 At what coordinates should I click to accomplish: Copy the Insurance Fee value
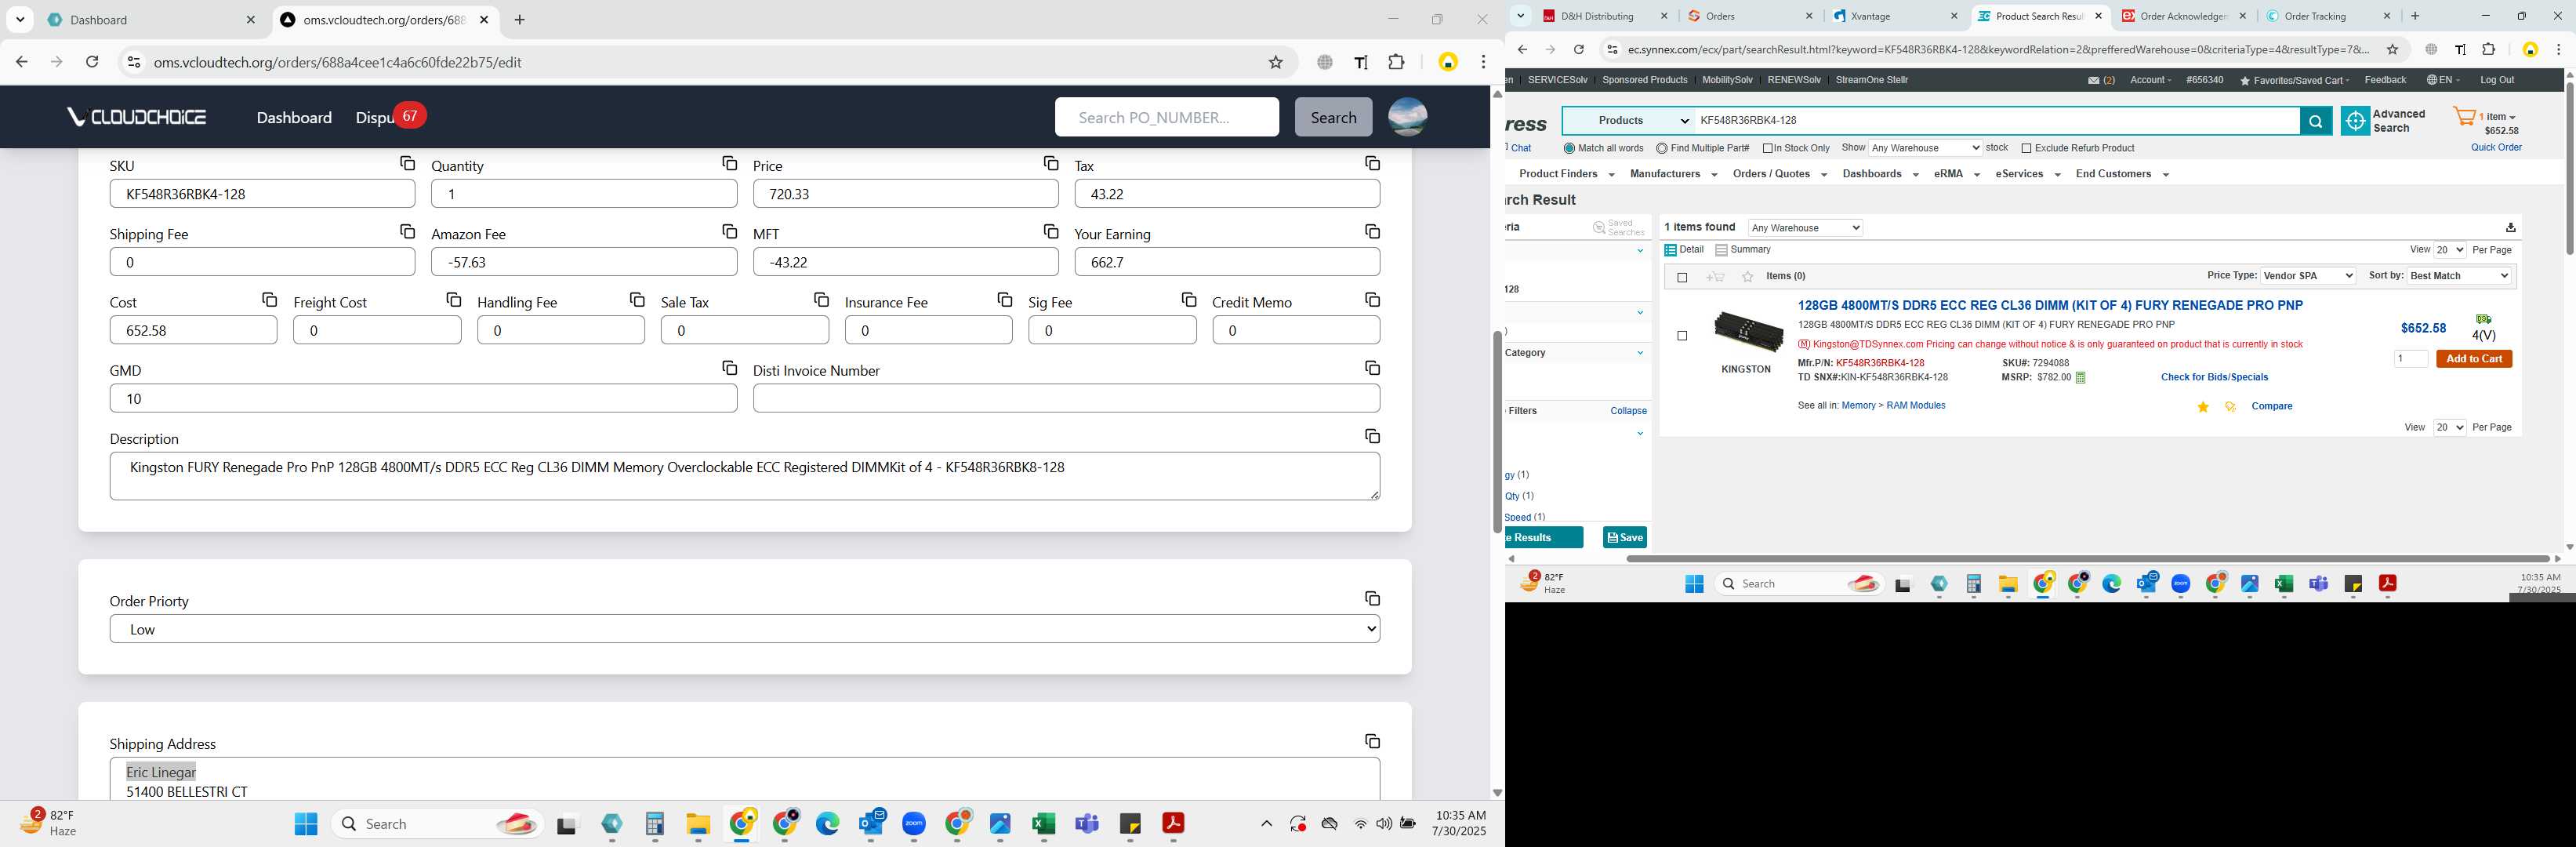[x=1005, y=299]
